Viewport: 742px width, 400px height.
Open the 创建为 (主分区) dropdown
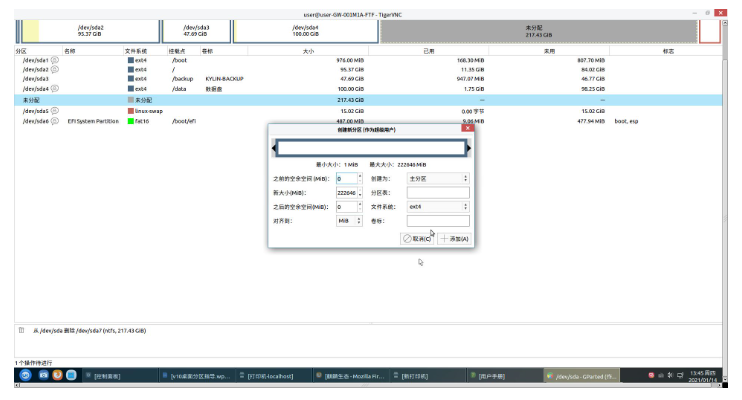click(x=438, y=178)
